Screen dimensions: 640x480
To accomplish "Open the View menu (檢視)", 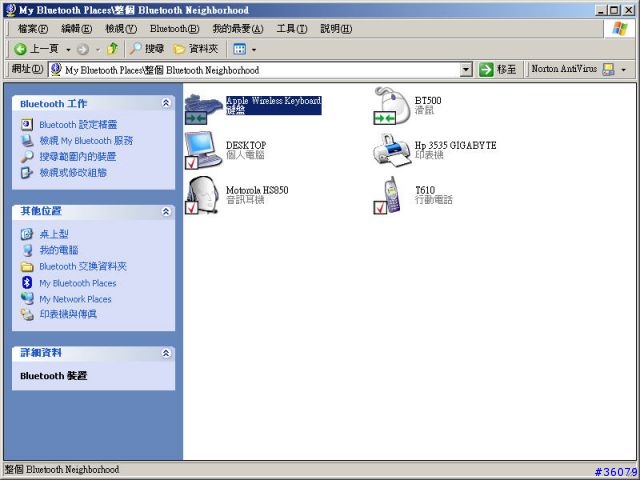I will click(x=121, y=29).
